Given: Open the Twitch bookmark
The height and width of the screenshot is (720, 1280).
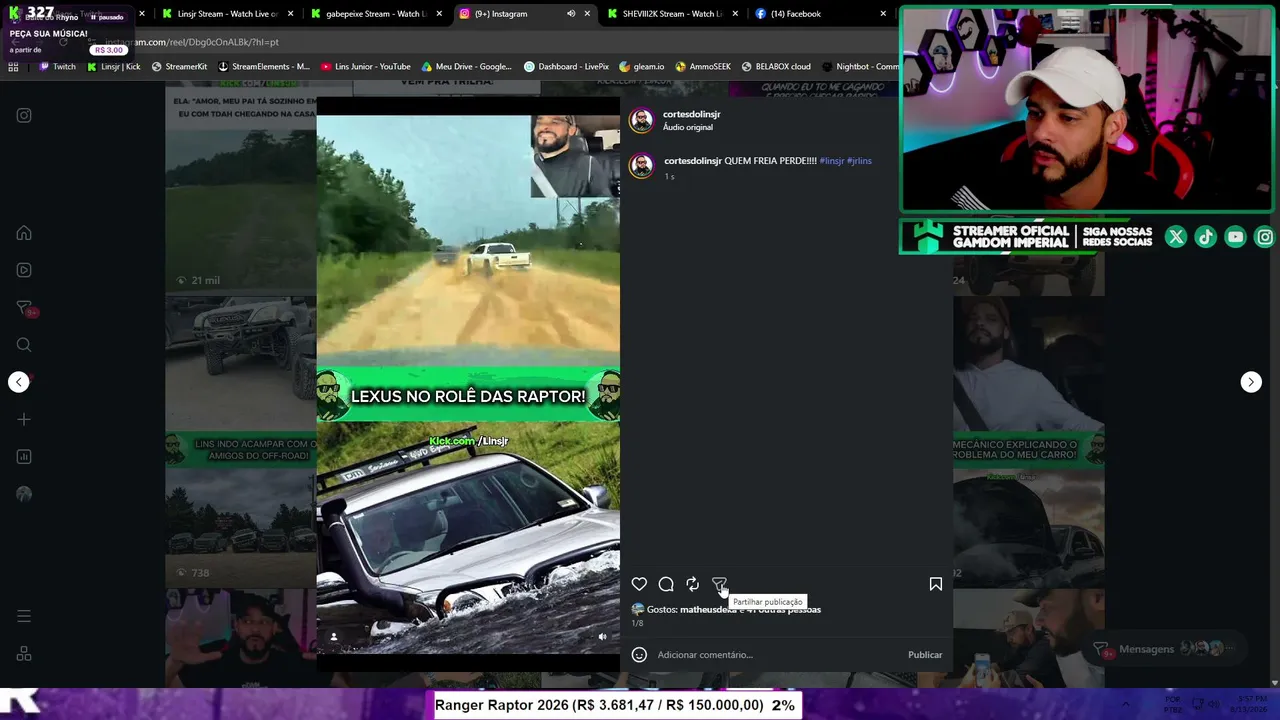Looking at the screenshot, I should (57, 67).
